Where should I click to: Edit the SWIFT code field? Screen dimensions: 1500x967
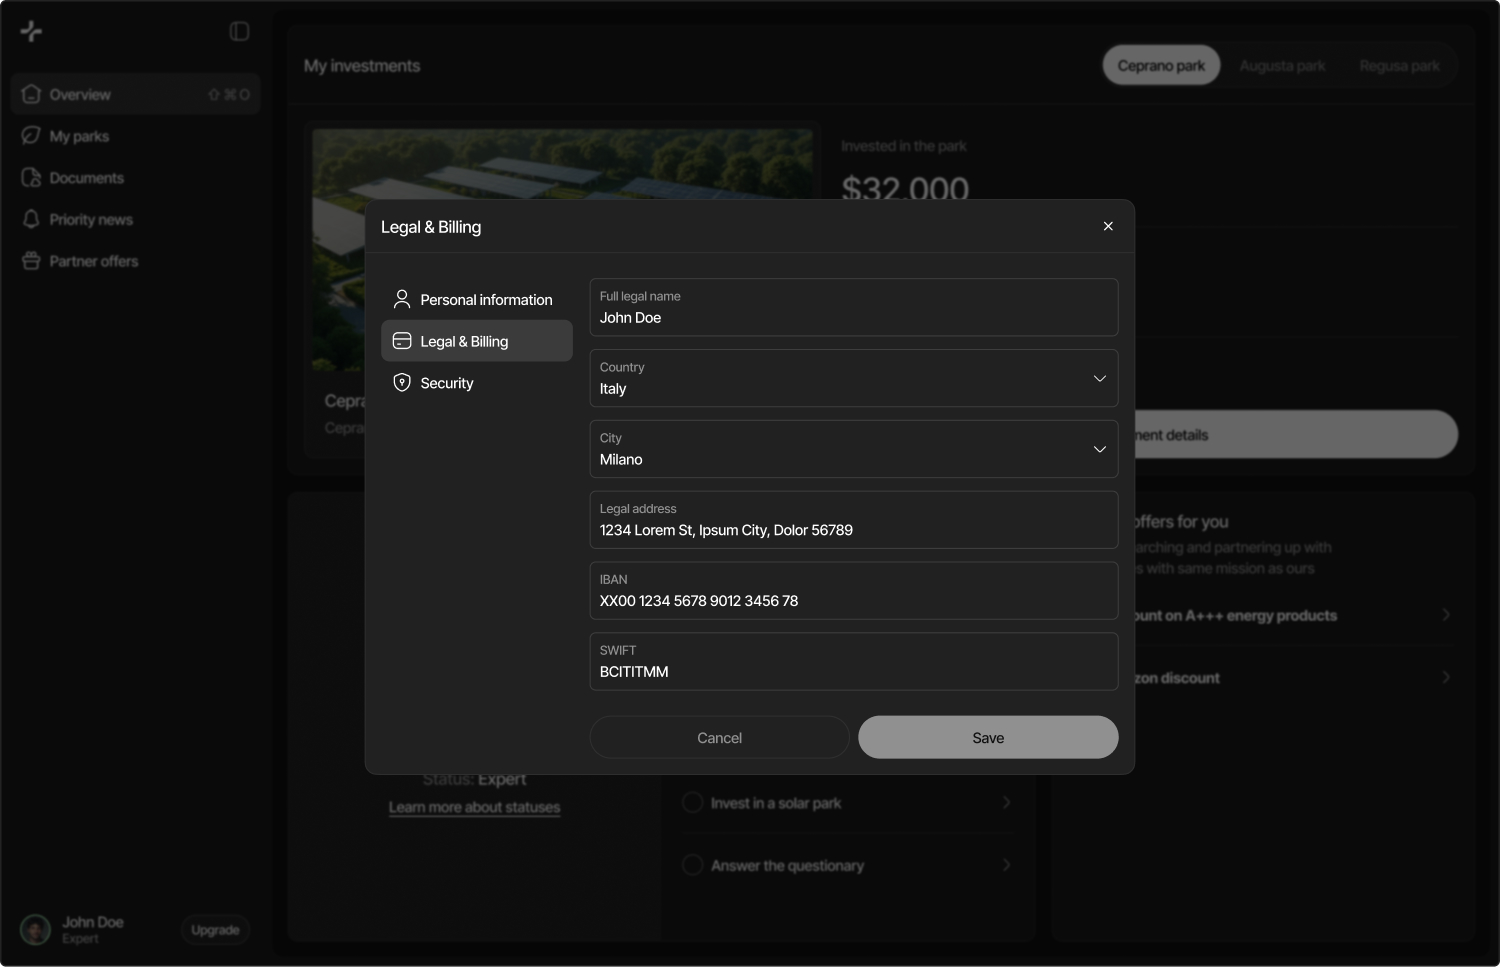(x=854, y=661)
